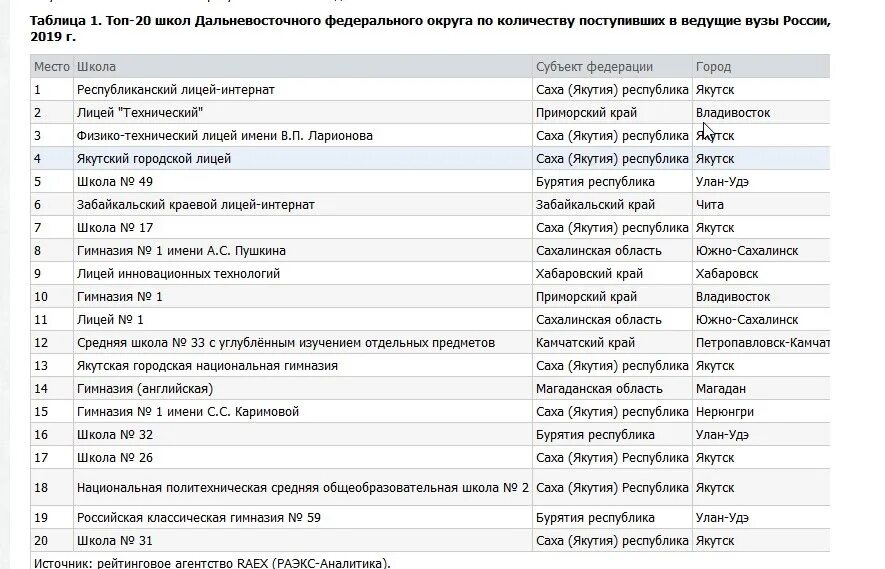The image size is (885, 569).
Task: Click the 'Нерюнгри' city cell
Action: click(x=725, y=412)
